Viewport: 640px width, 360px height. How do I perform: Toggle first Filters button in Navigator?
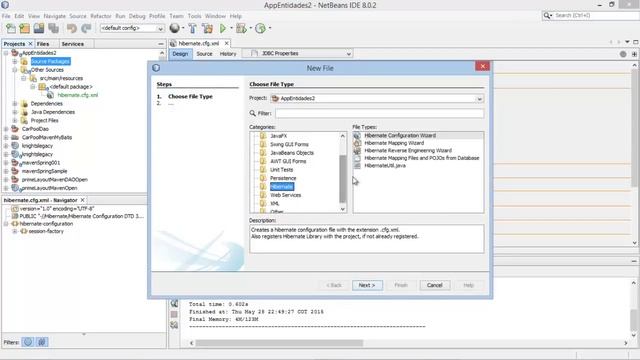click(28, 342)
